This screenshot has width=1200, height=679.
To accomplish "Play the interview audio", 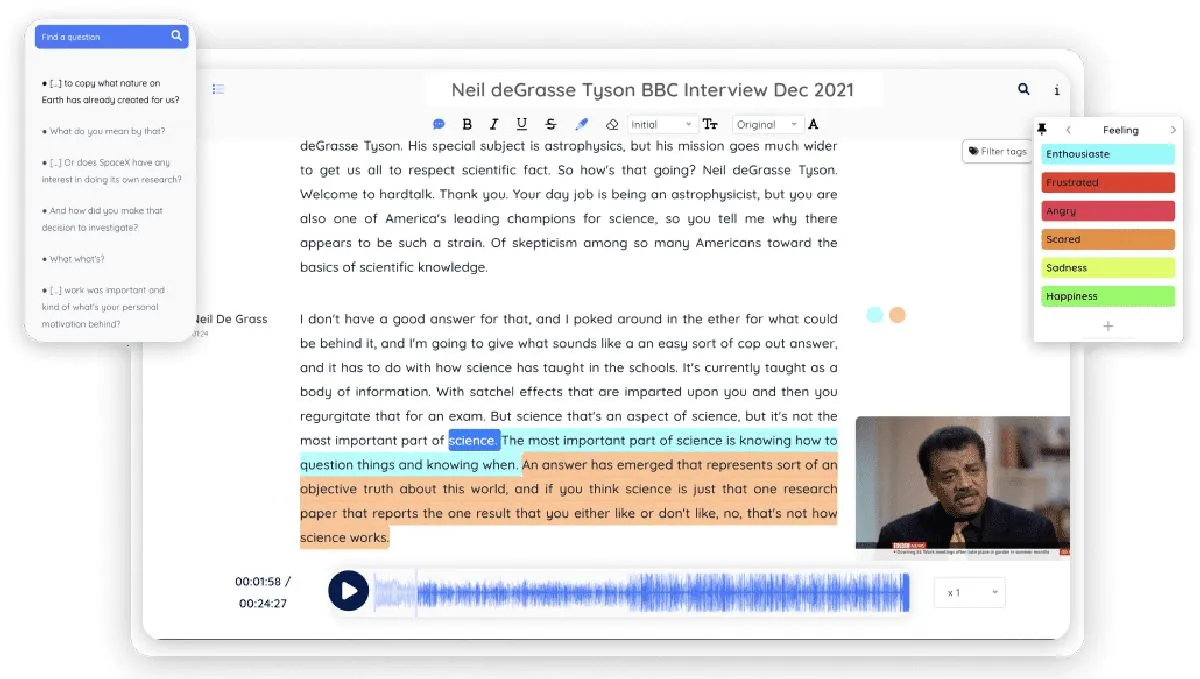I will (x=348, y=591).
